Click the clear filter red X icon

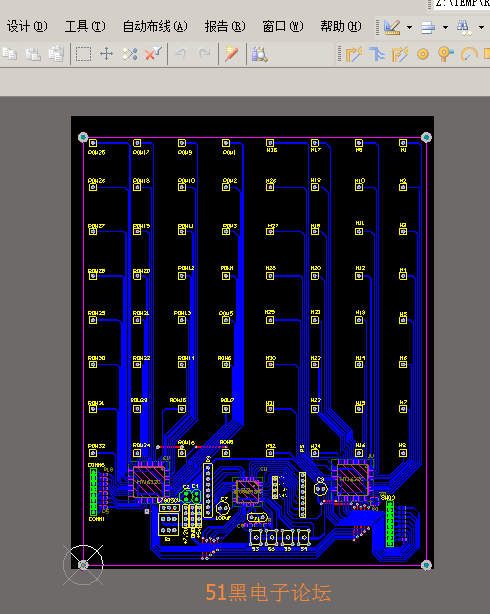[153, 54]
